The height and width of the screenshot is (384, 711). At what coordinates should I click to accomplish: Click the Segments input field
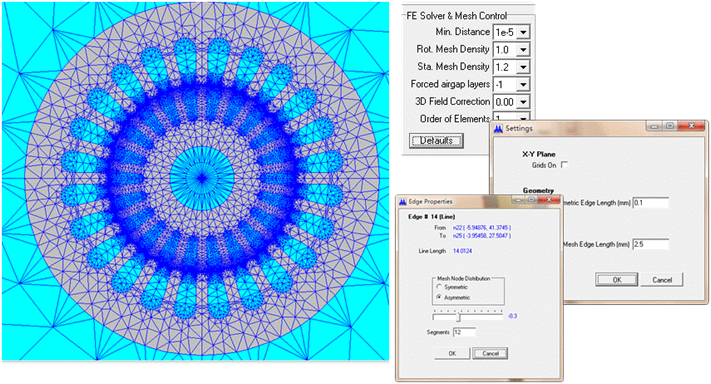[x=464, y=332]
